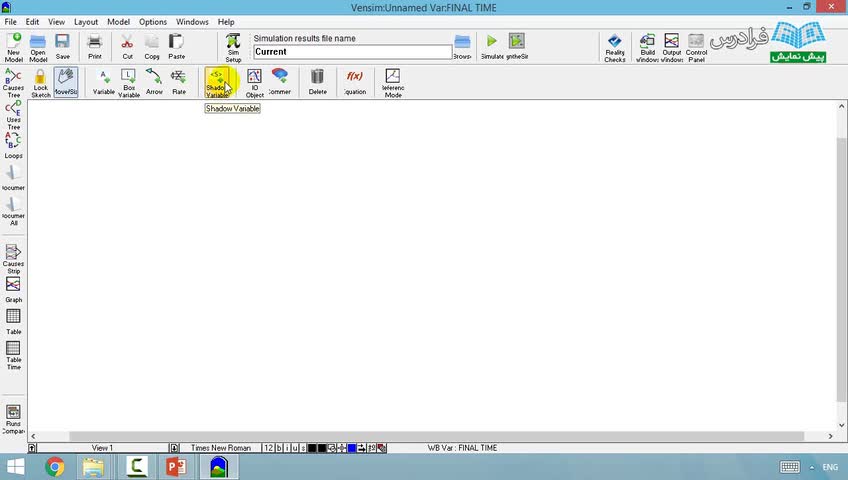Pick the blue color swatch in status bar
This screenshot has width=848, height=480.
pos(352,448)
